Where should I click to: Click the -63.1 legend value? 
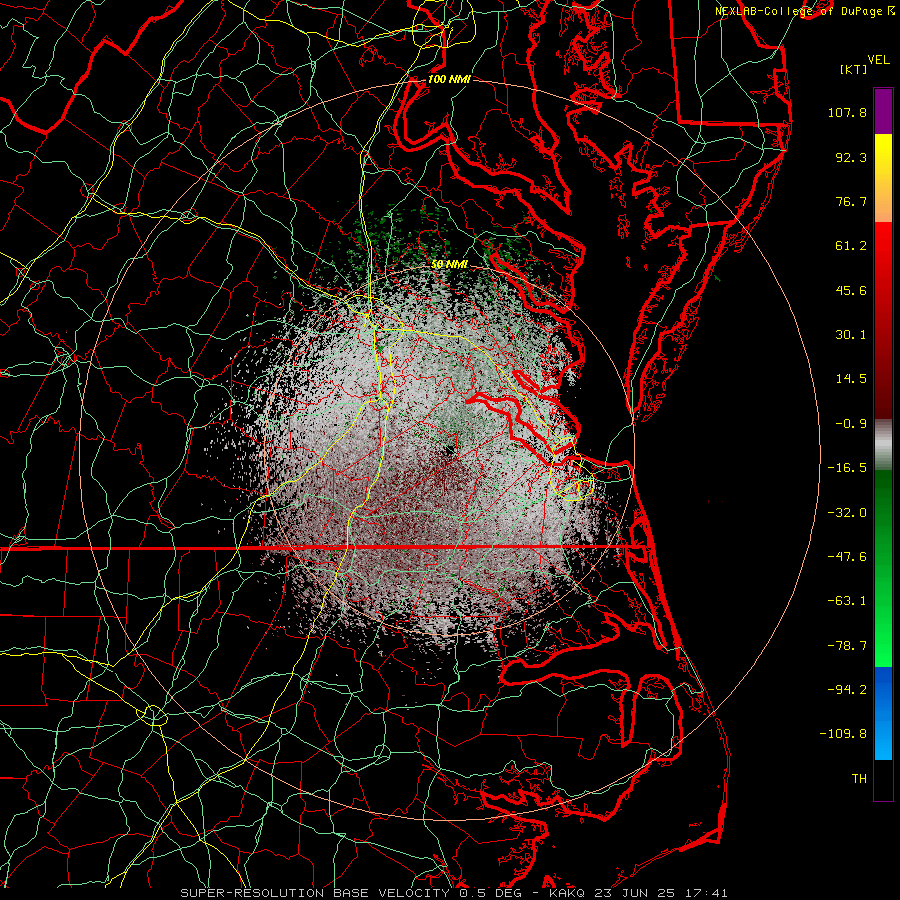847,601
